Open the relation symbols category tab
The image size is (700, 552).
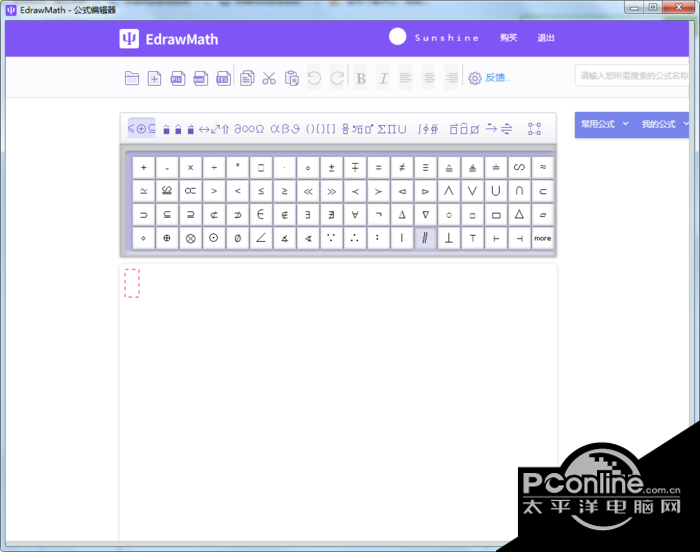(x=142, y=129)
